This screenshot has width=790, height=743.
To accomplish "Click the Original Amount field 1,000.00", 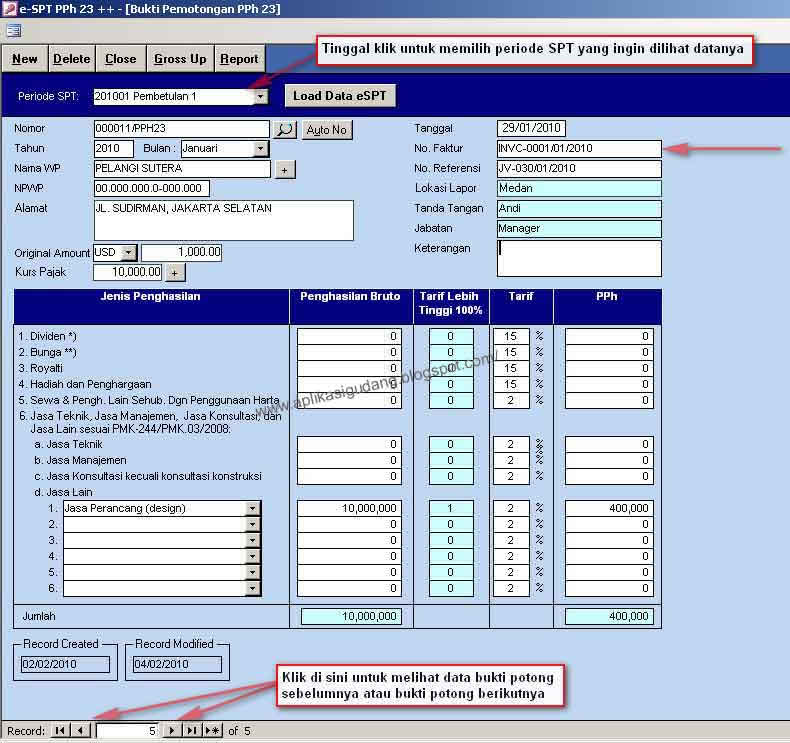I will (181, 252).
